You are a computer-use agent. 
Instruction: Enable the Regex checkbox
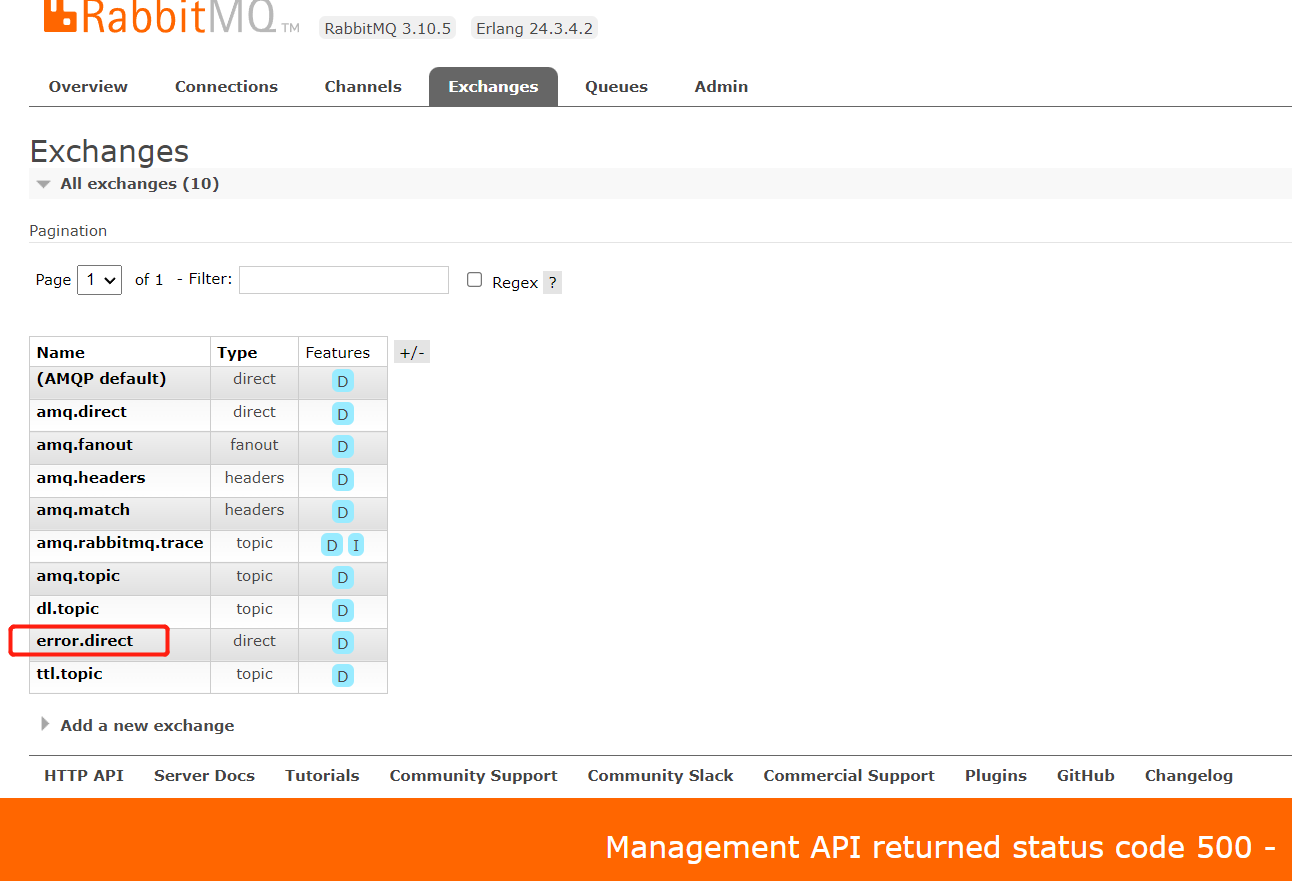[475, 280]
